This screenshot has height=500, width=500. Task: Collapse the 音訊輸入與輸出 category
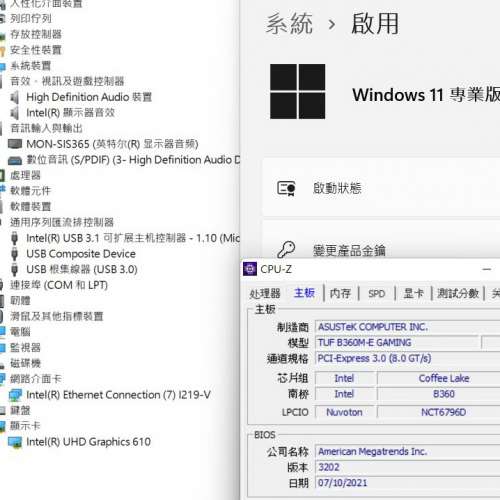click(46, 128)
